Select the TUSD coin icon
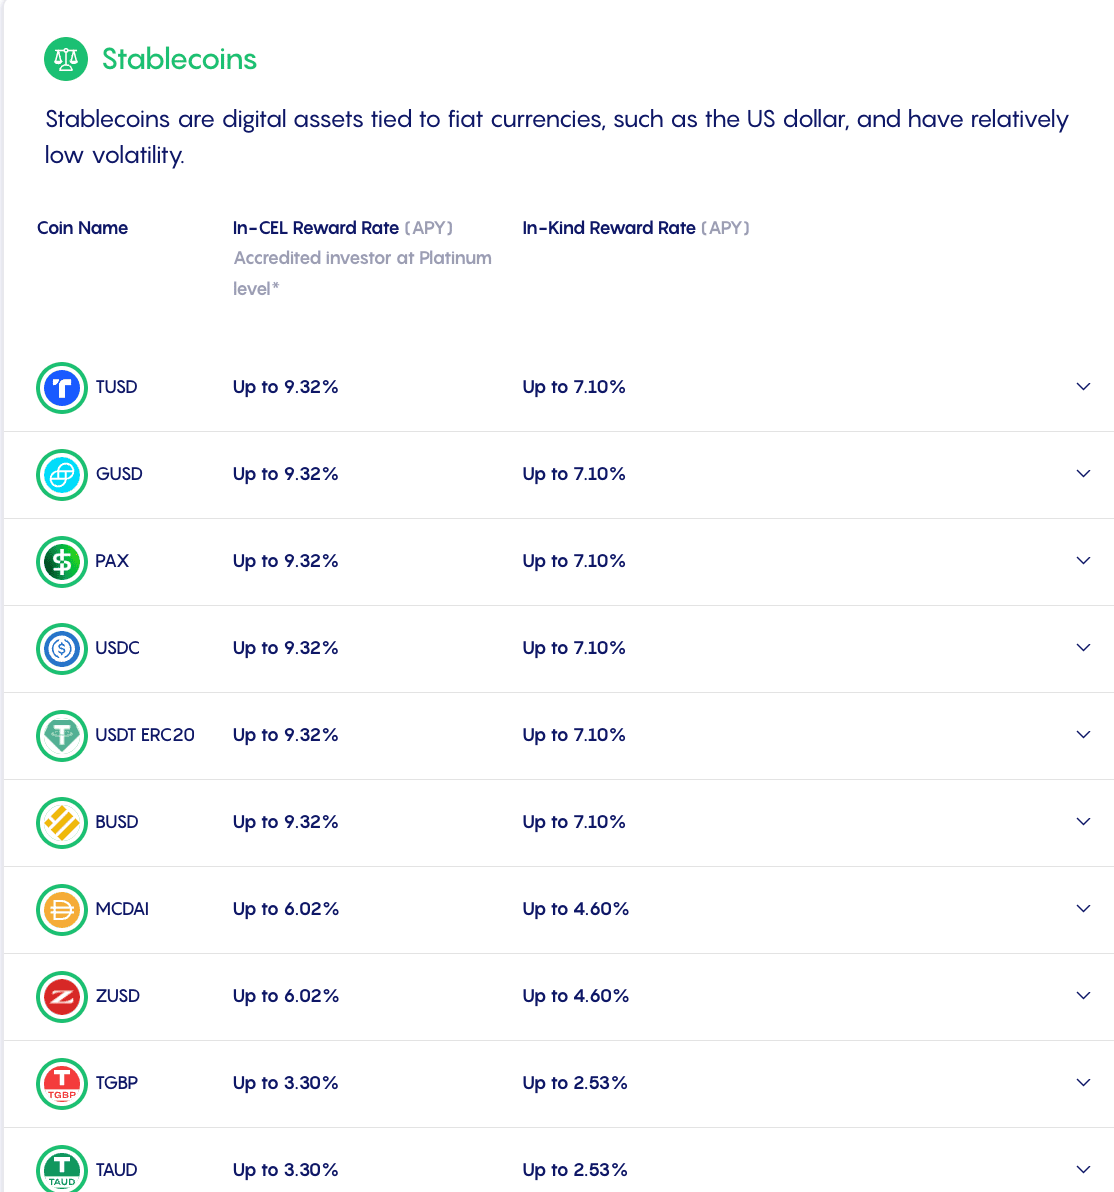 (61, 387)
